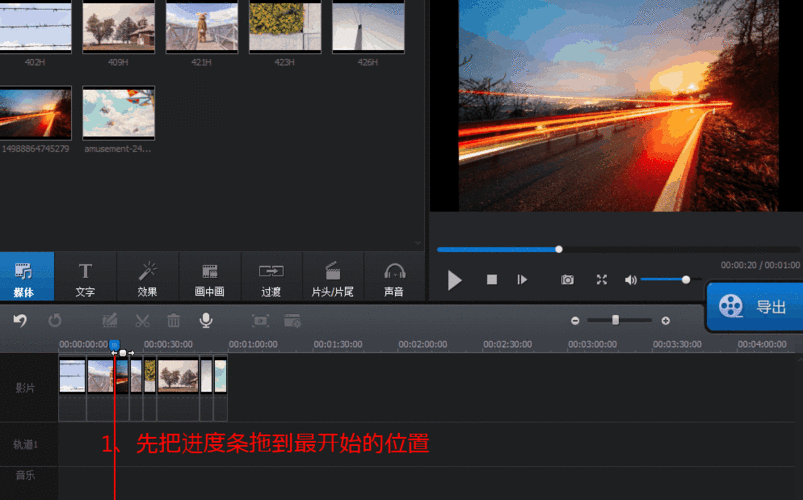Click the microphone voiceover record icon
Image resolution: width=803 pixels, height=500 pixels.
(205, 320)
